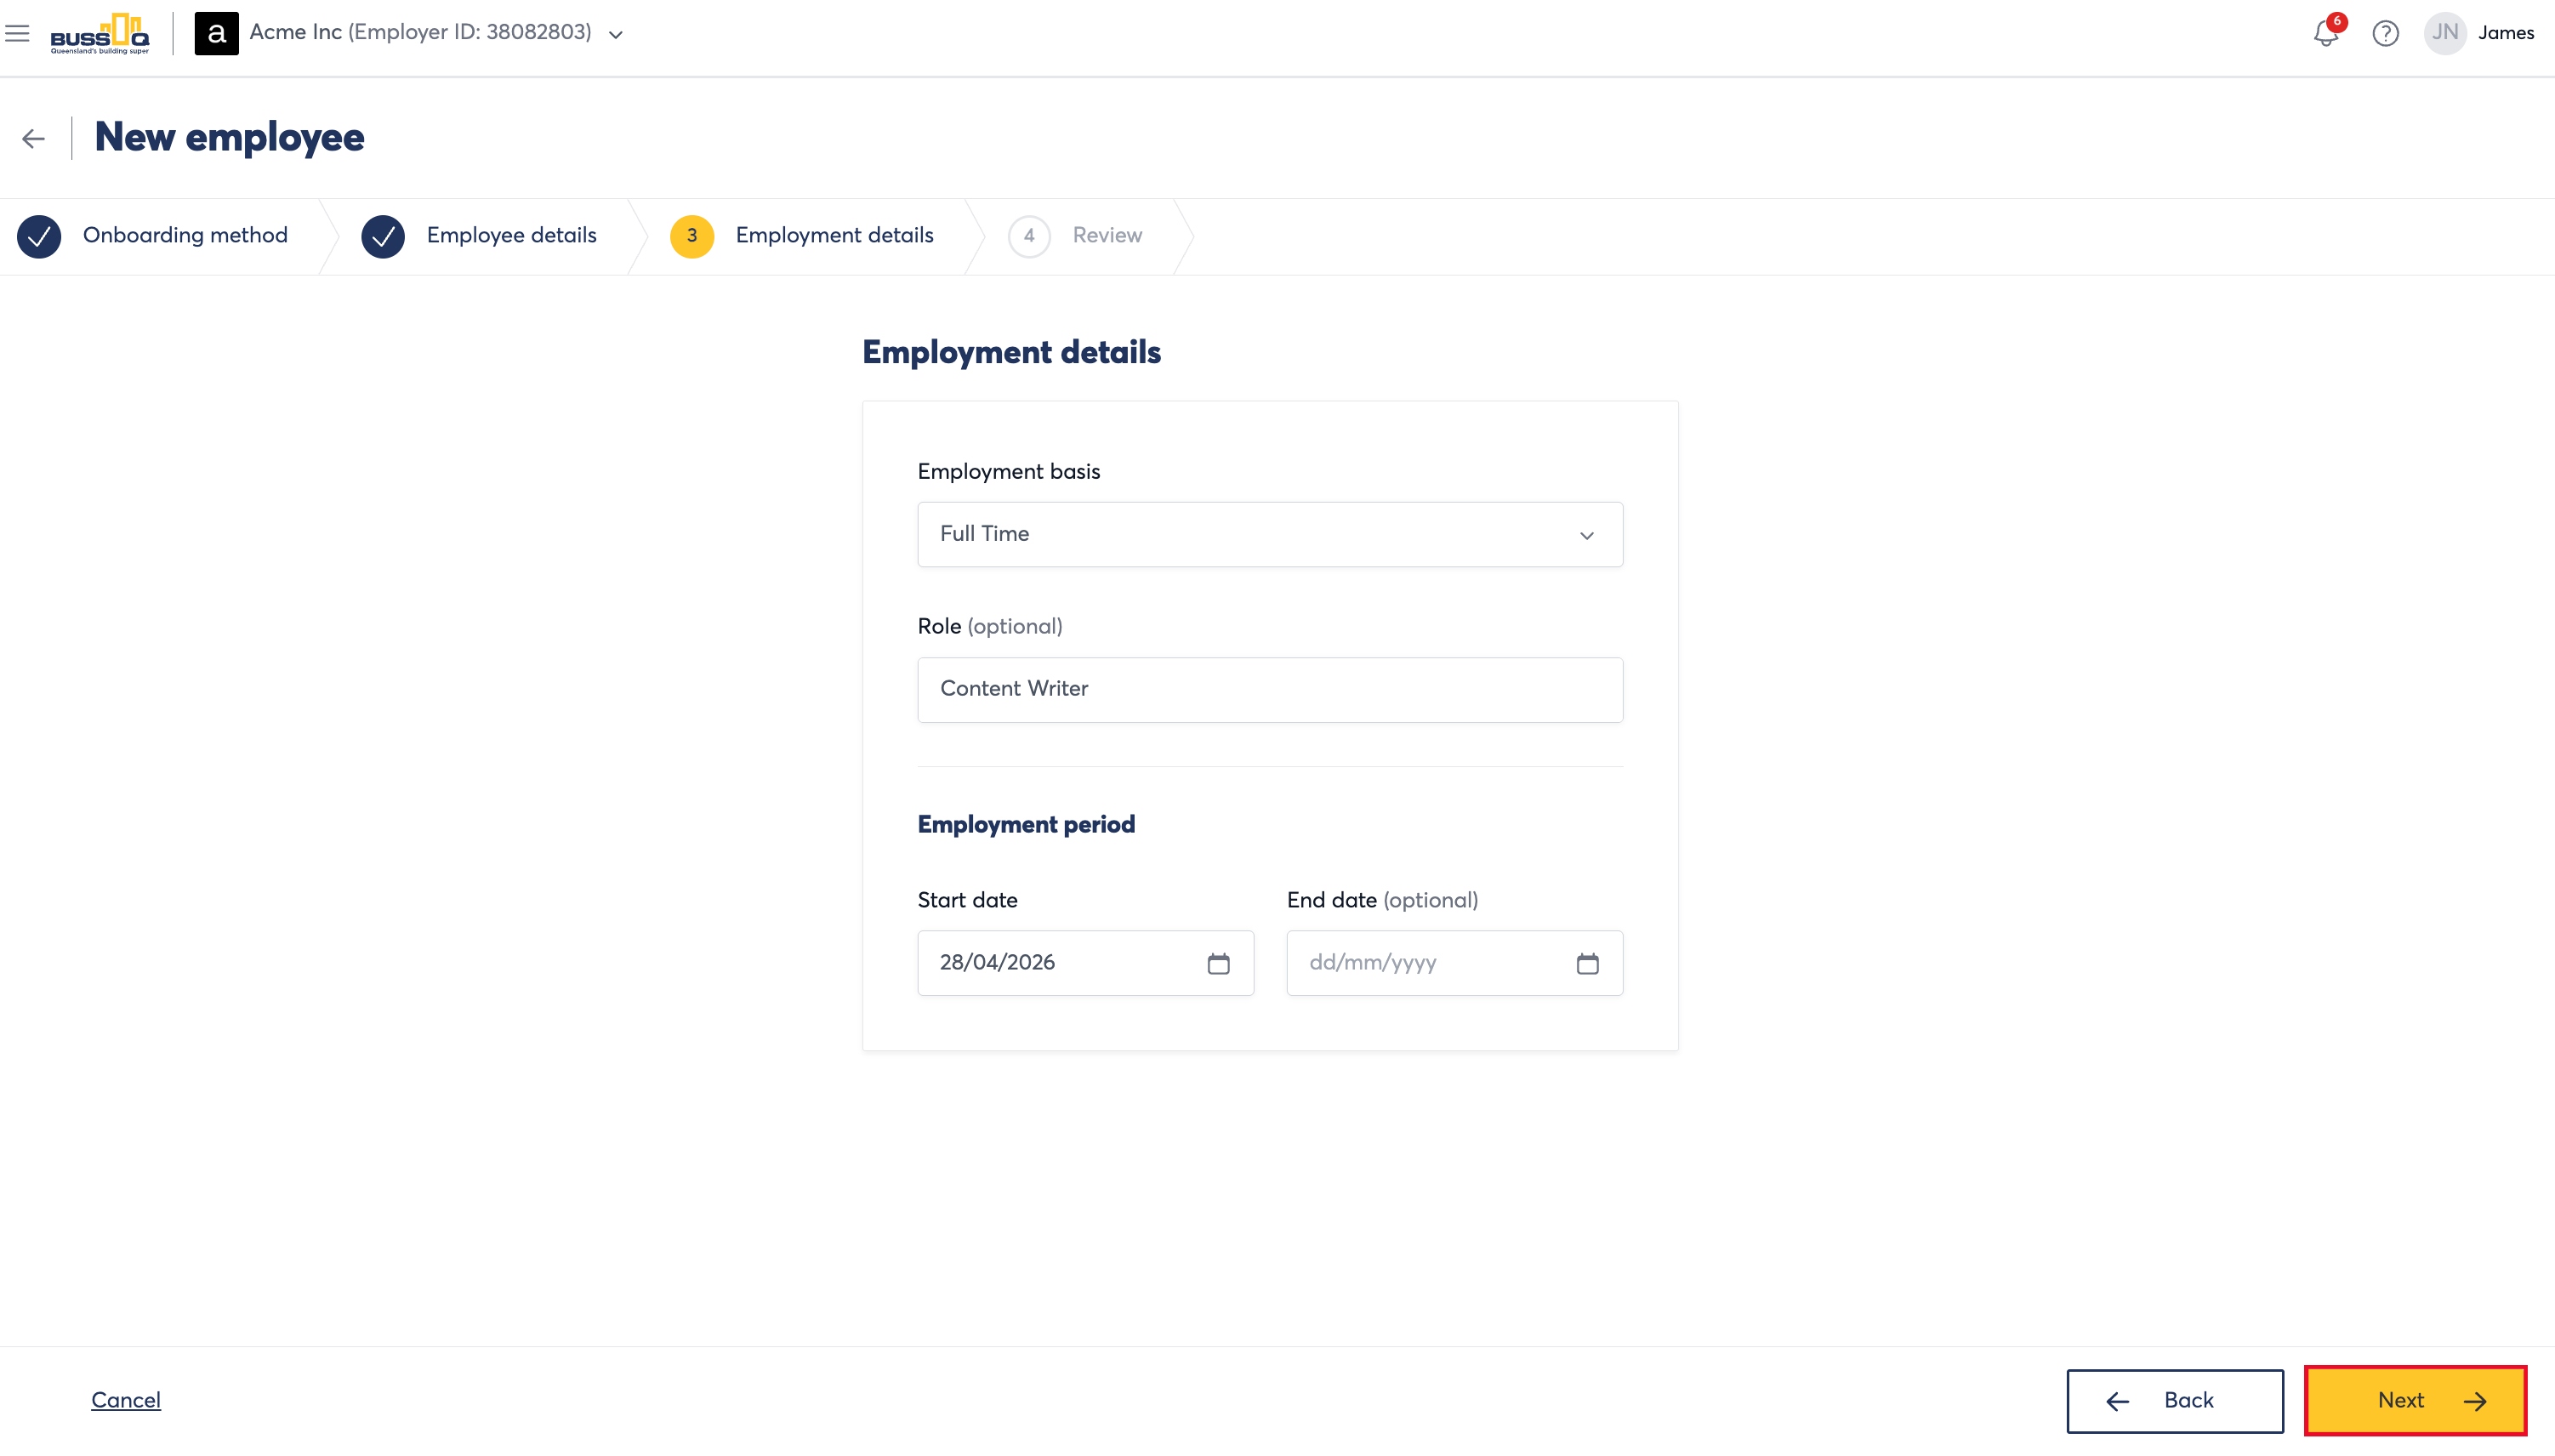Click the BUSSQ logo
Image resolution: width=2555 pixels, height=1456 pixels.
[100, 33]
